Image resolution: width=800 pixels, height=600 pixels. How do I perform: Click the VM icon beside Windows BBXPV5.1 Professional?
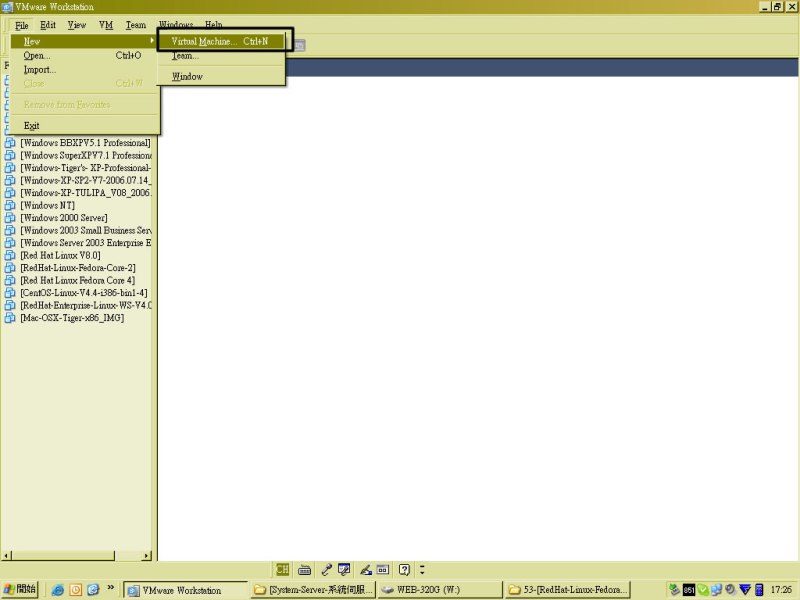(10, 143)
